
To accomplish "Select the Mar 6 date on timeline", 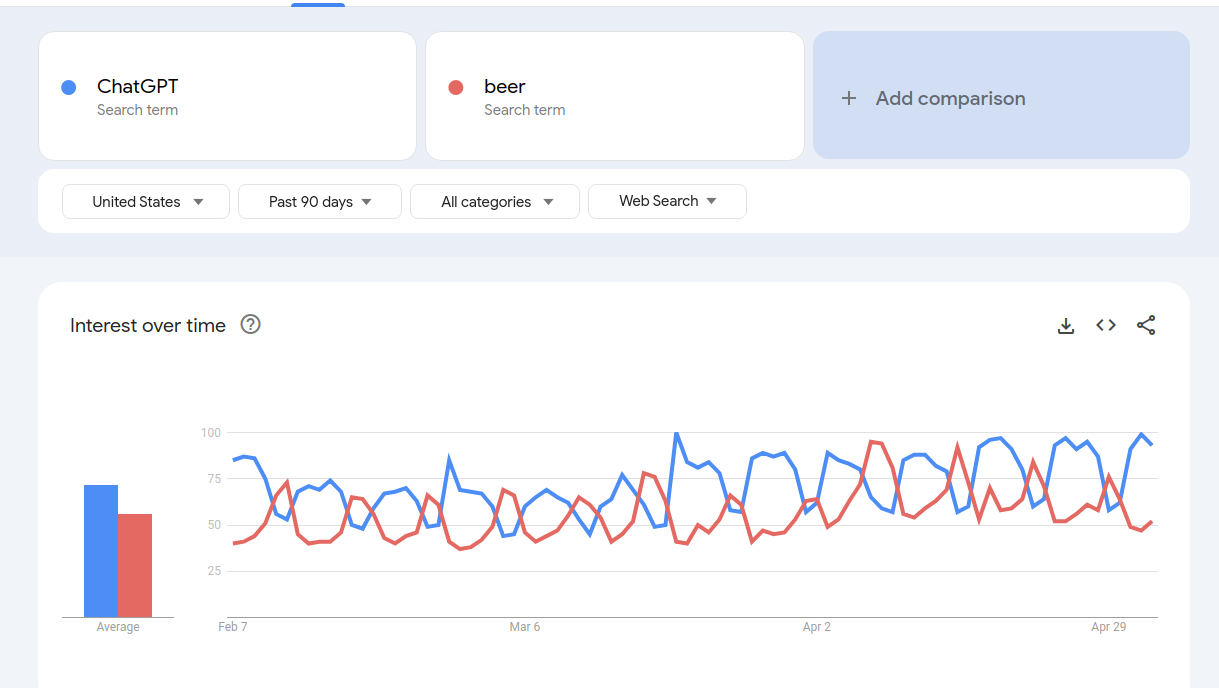I will 525,627.
